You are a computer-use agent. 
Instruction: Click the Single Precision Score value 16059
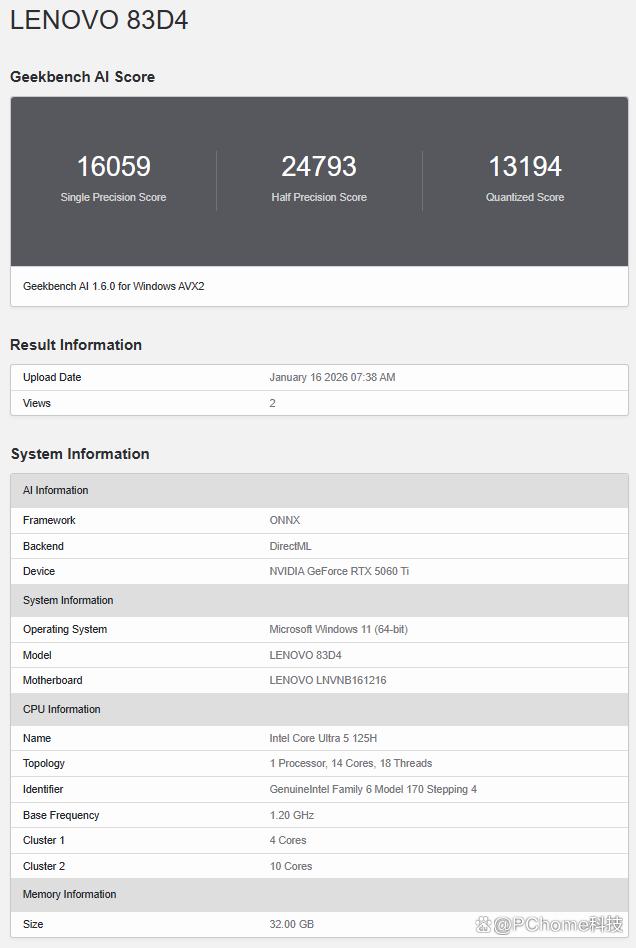pyautogui.click(x=113, y=166)
